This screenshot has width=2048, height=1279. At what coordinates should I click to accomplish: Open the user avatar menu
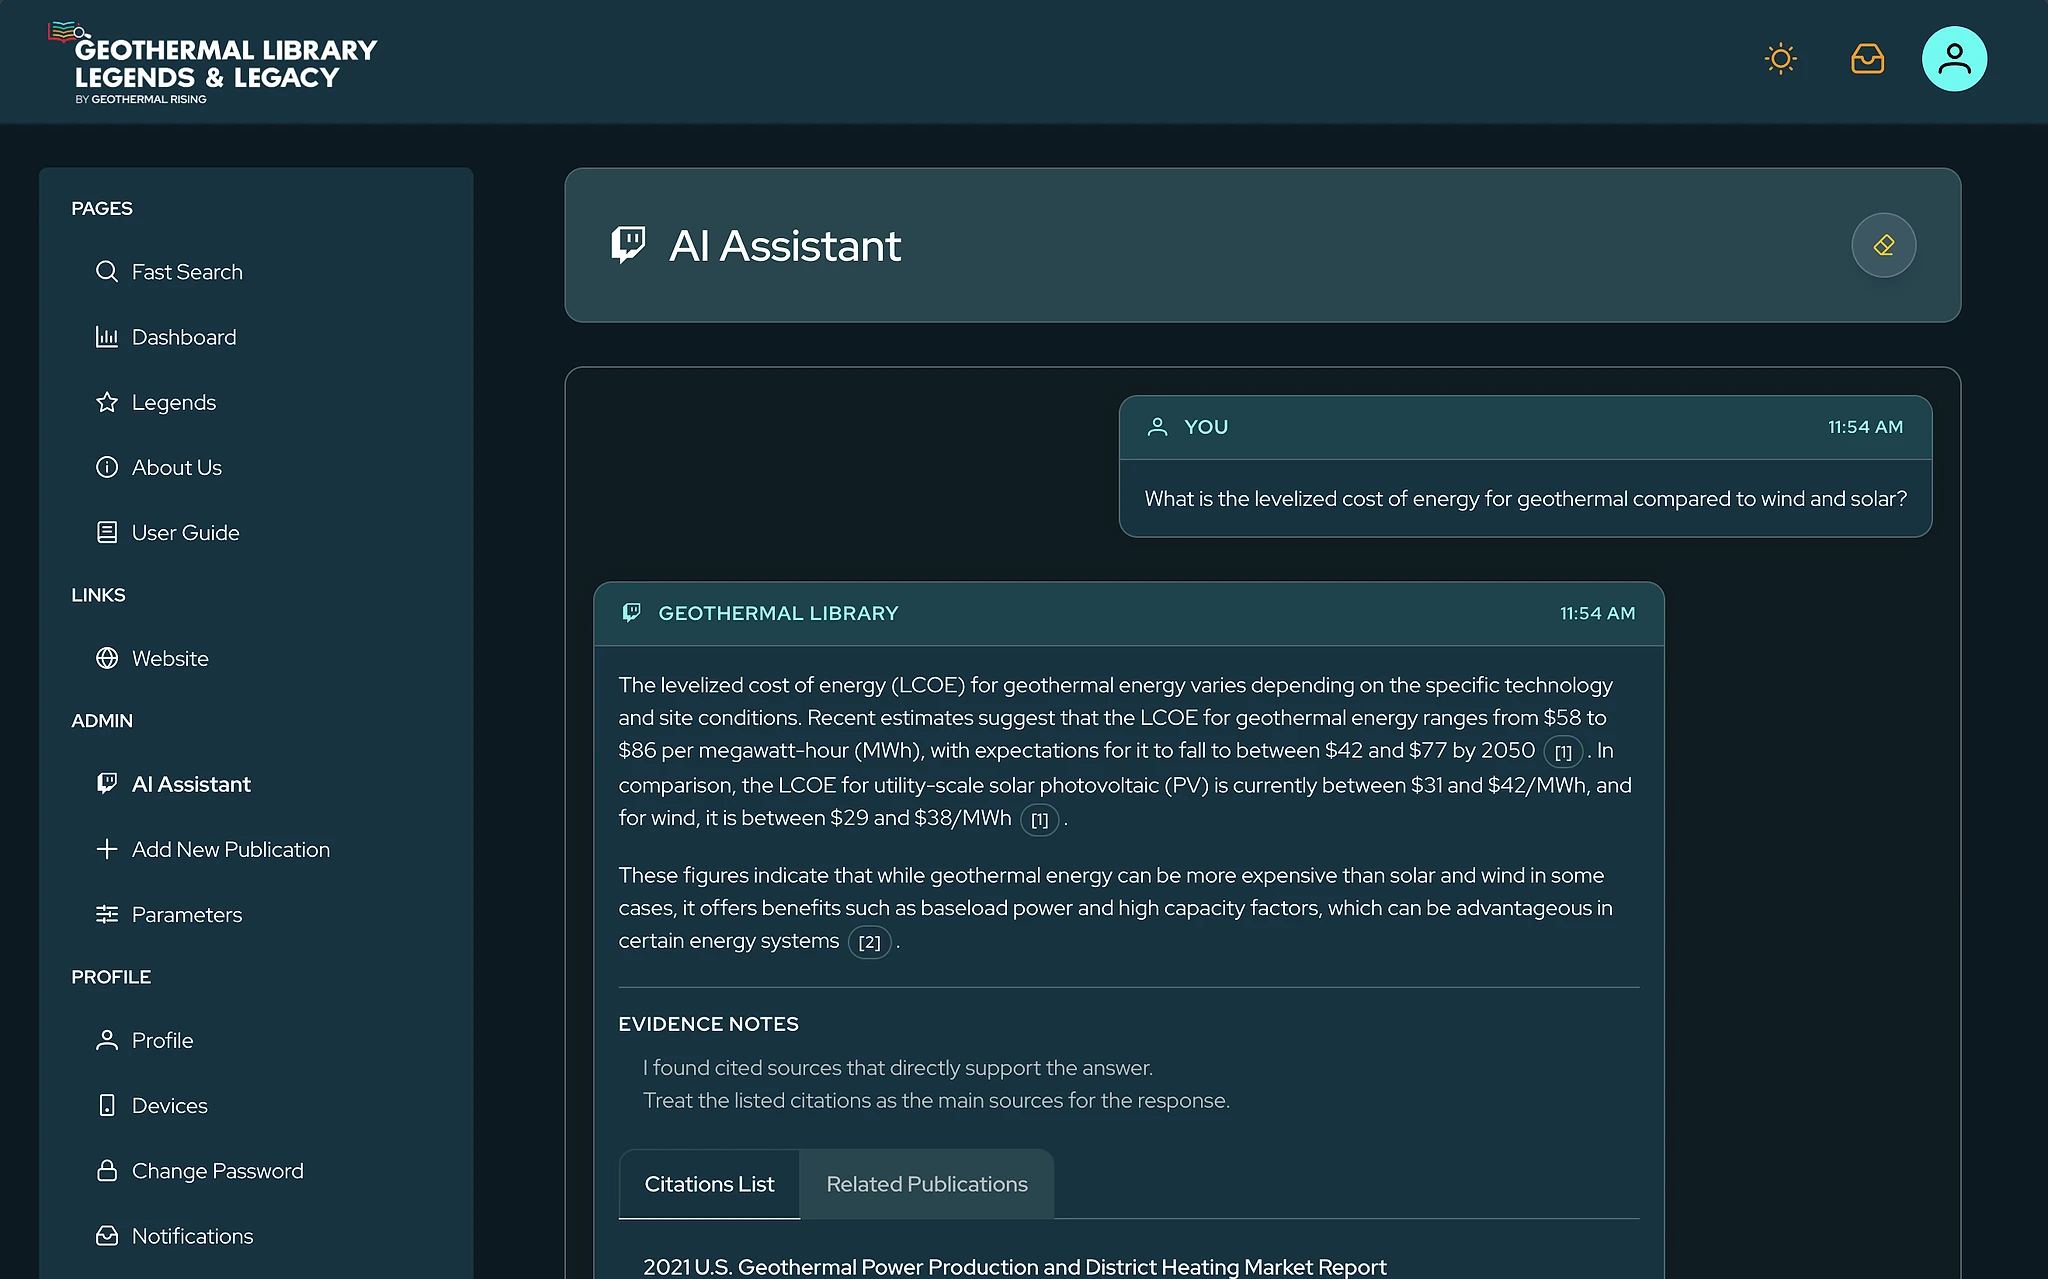[x=1954, y=59]
